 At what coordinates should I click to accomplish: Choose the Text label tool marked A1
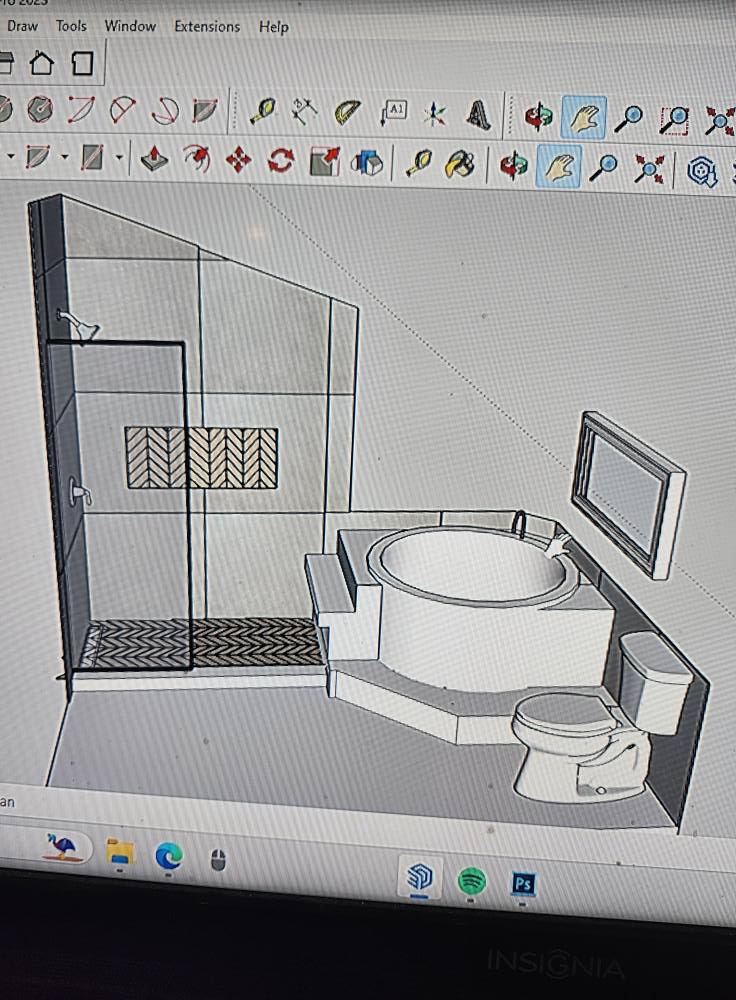pyautogui.click(x=394, y=112)
